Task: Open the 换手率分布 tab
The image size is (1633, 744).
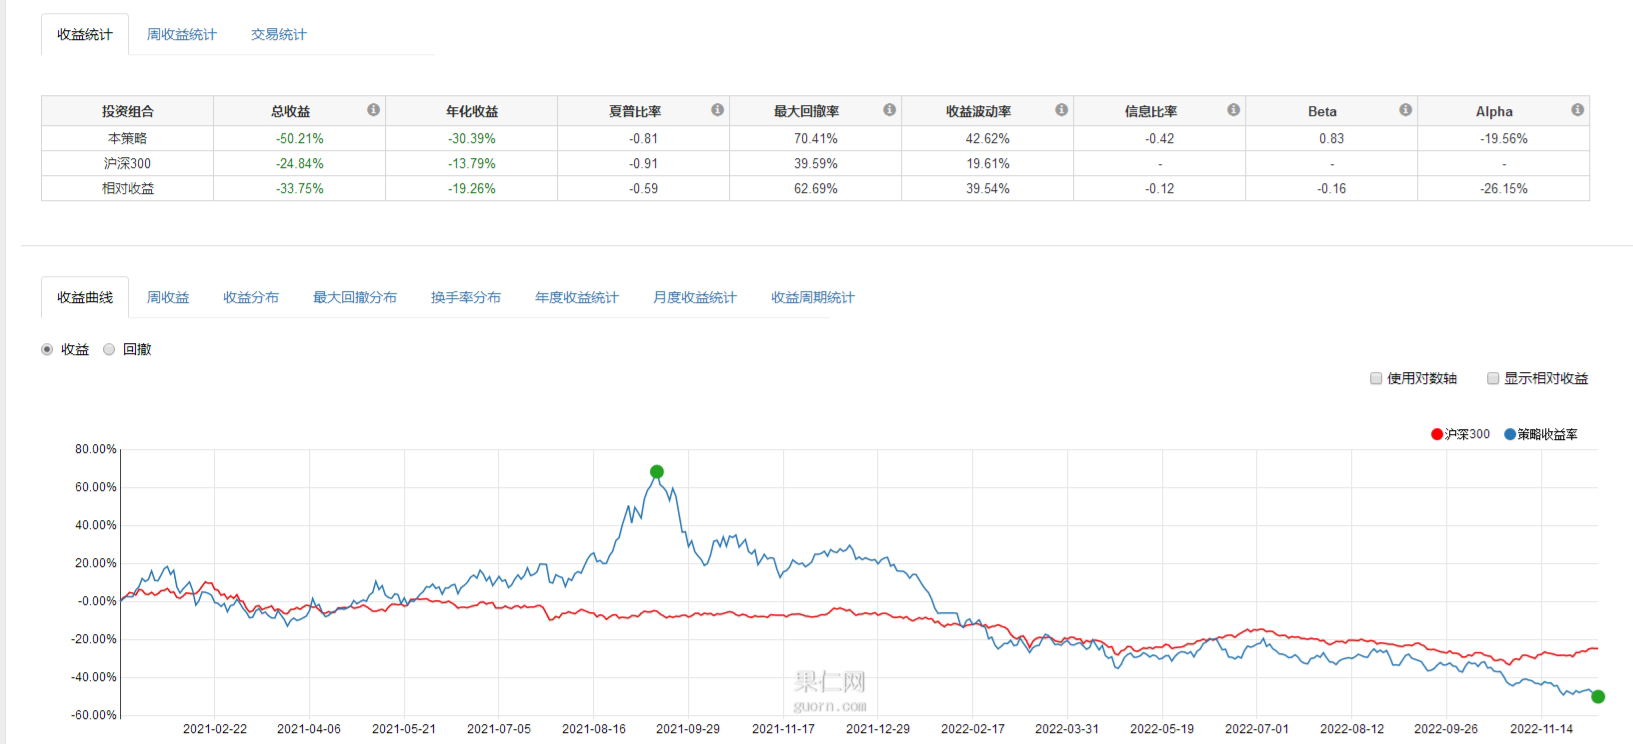Action: pos(465,297)
